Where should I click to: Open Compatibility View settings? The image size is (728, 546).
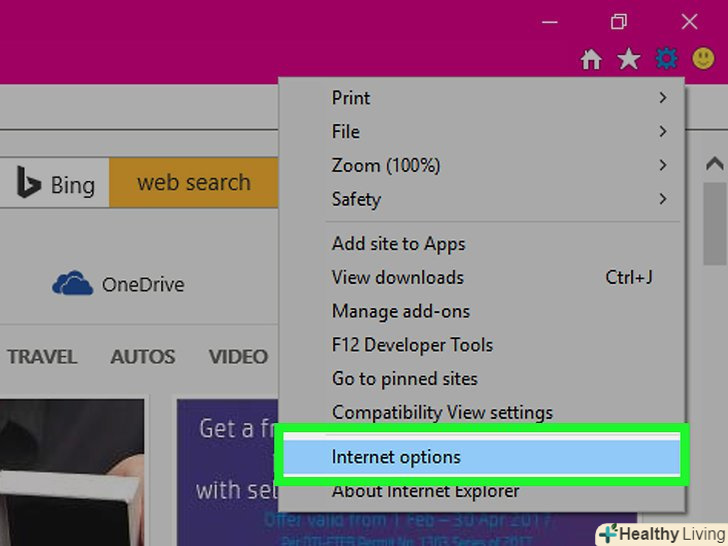(481, 412)
